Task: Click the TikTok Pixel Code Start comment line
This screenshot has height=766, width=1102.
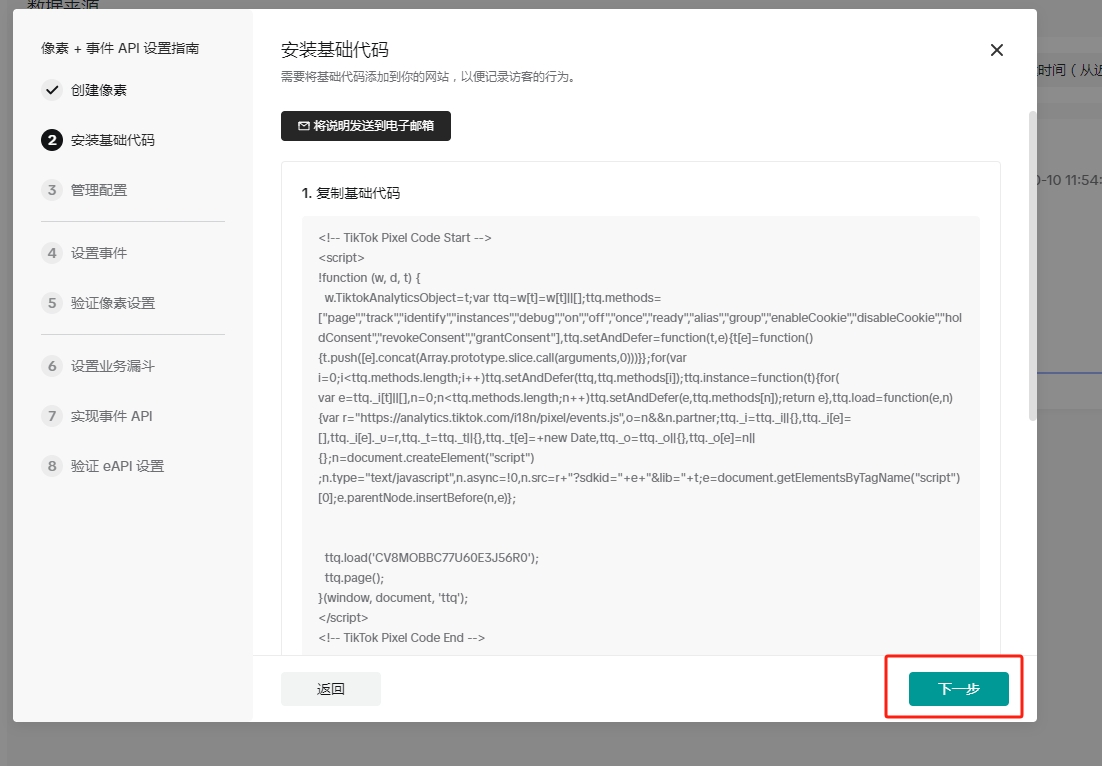Action: (405, 238)
